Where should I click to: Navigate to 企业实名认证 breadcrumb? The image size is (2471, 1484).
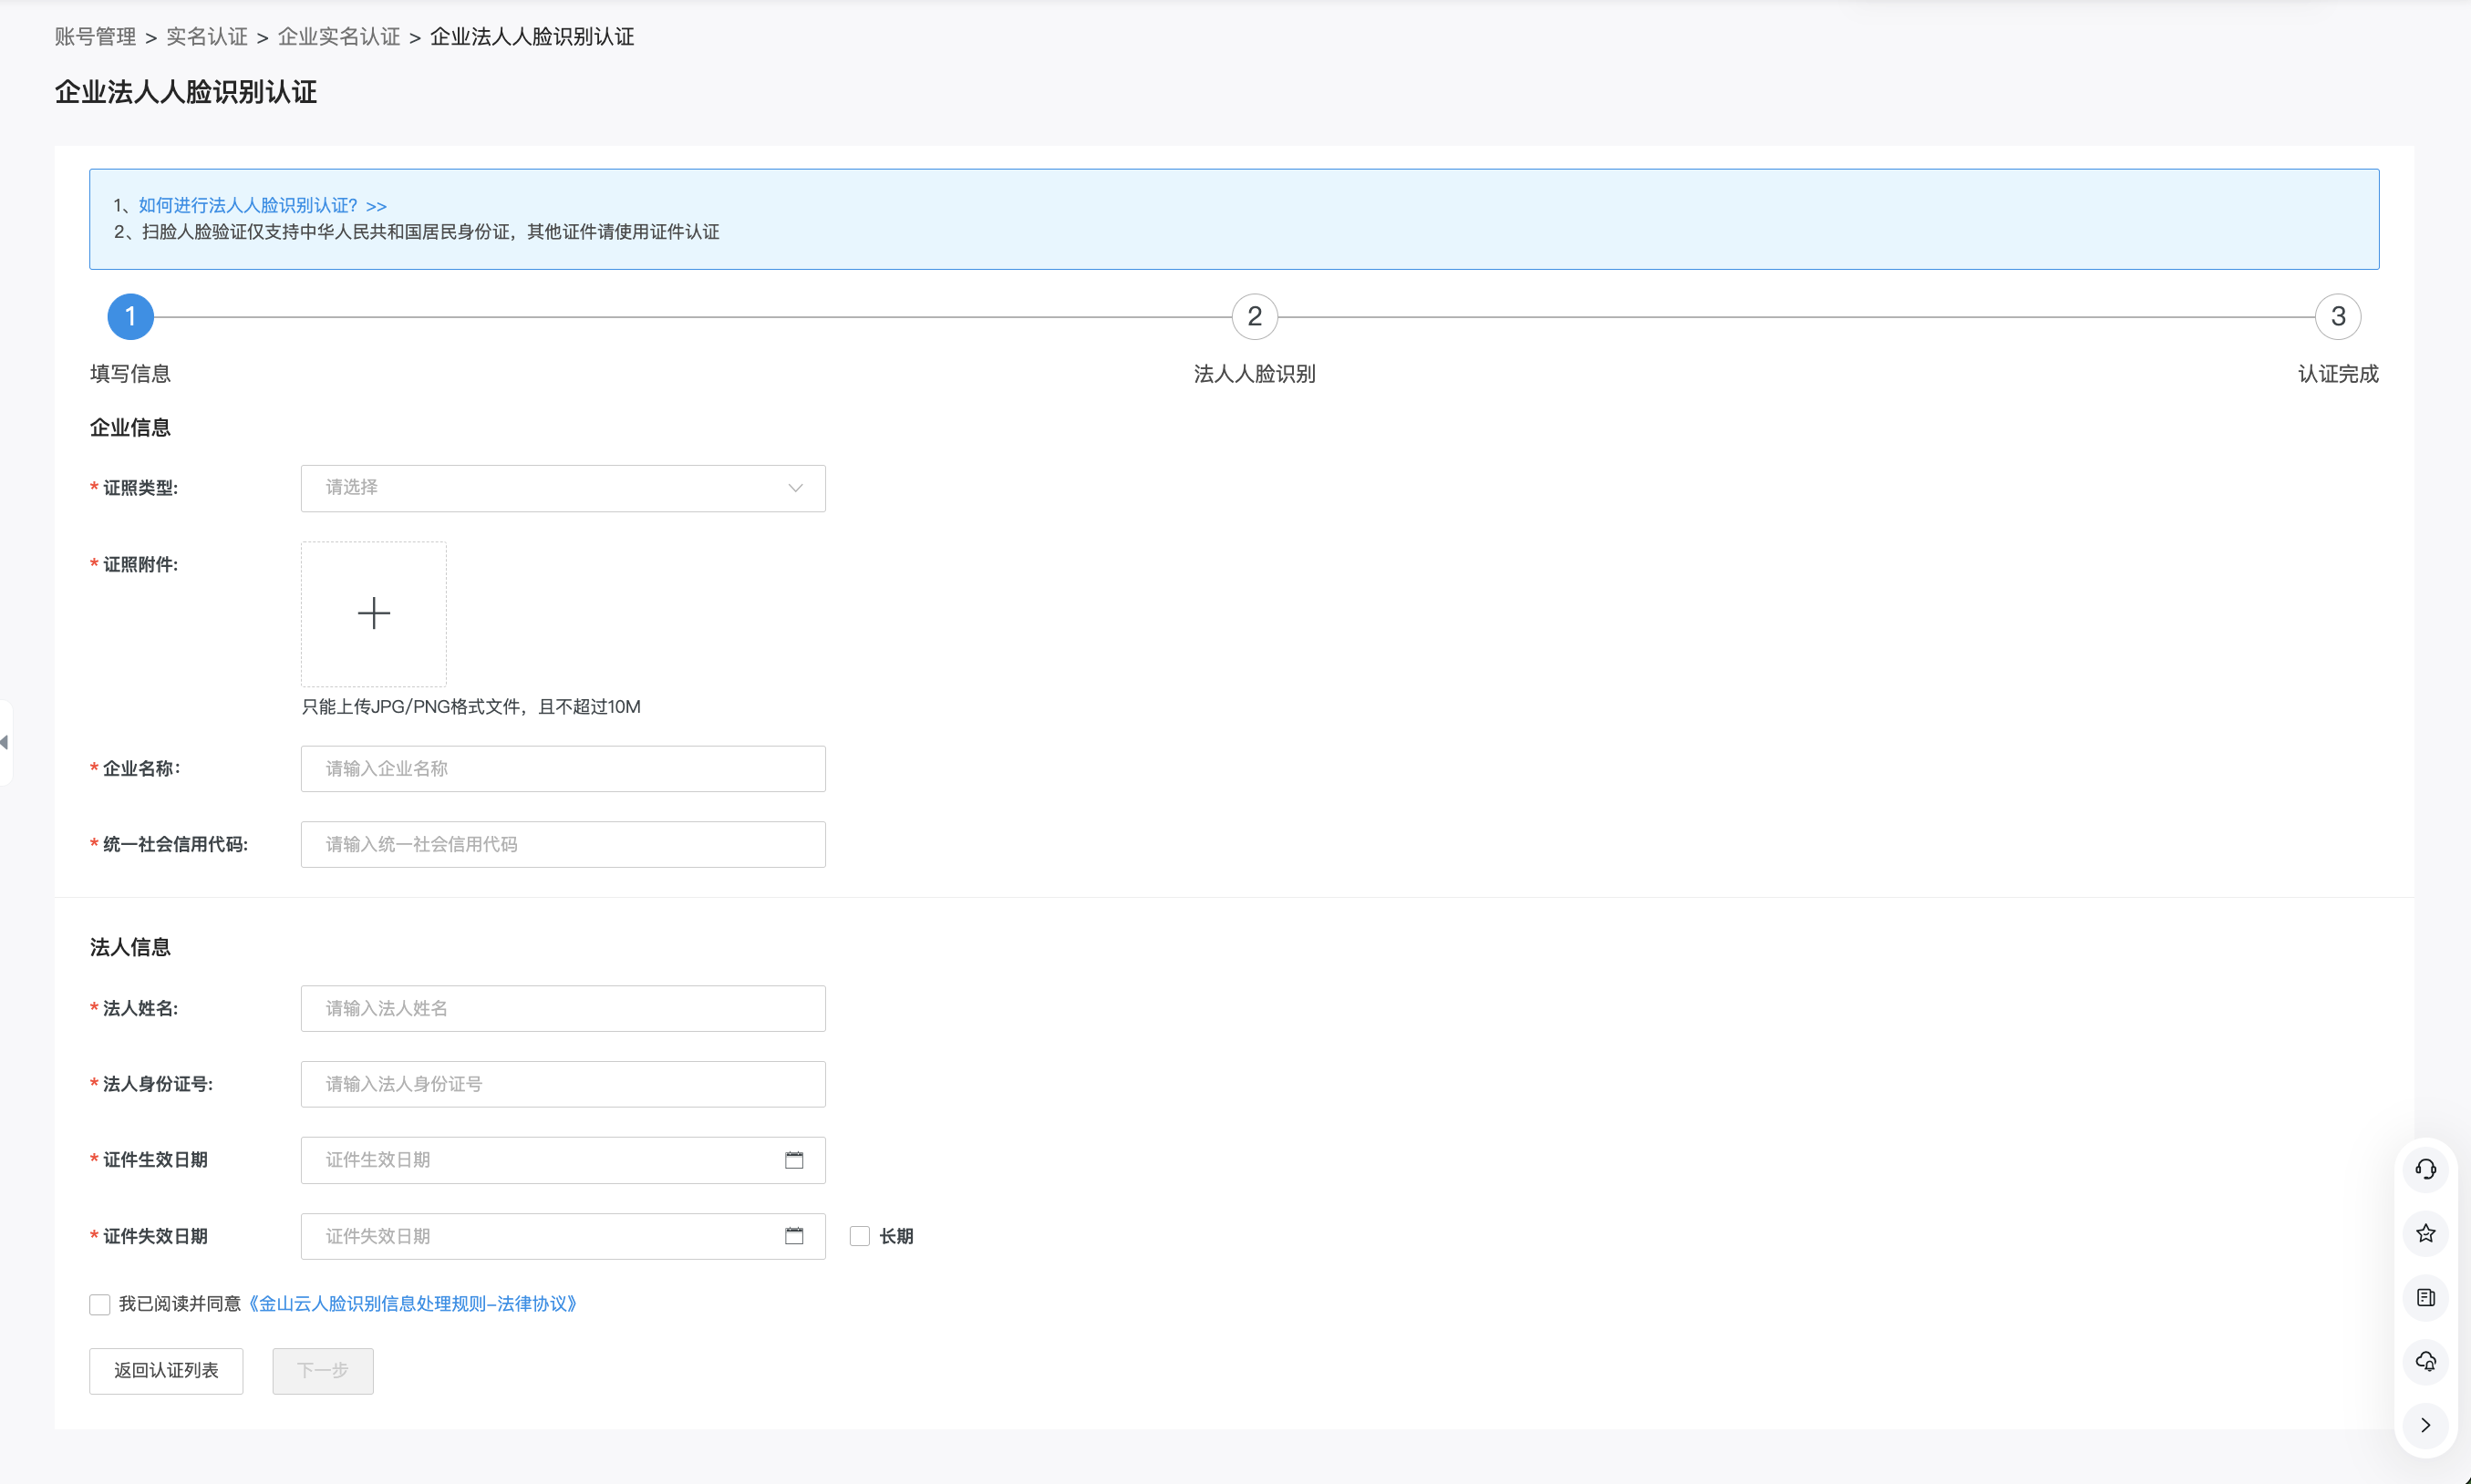click(338, 37)
